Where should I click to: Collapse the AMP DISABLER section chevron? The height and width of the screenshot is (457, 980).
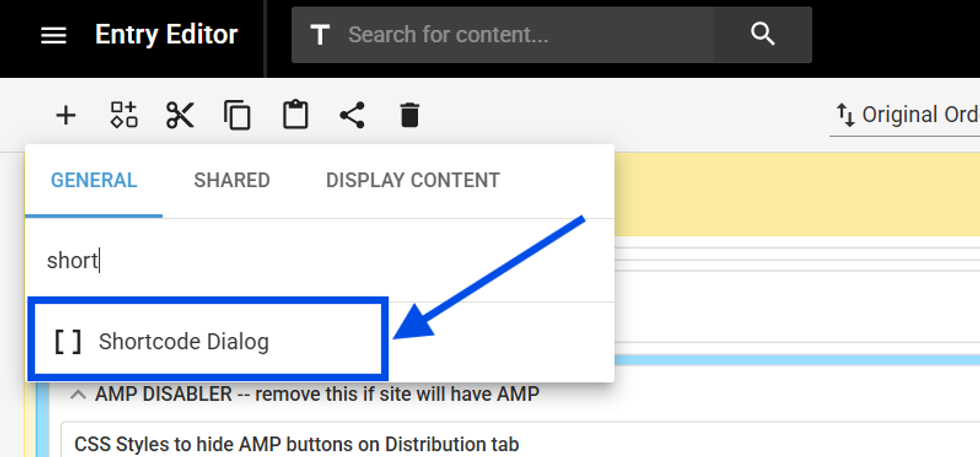(77, 395)
